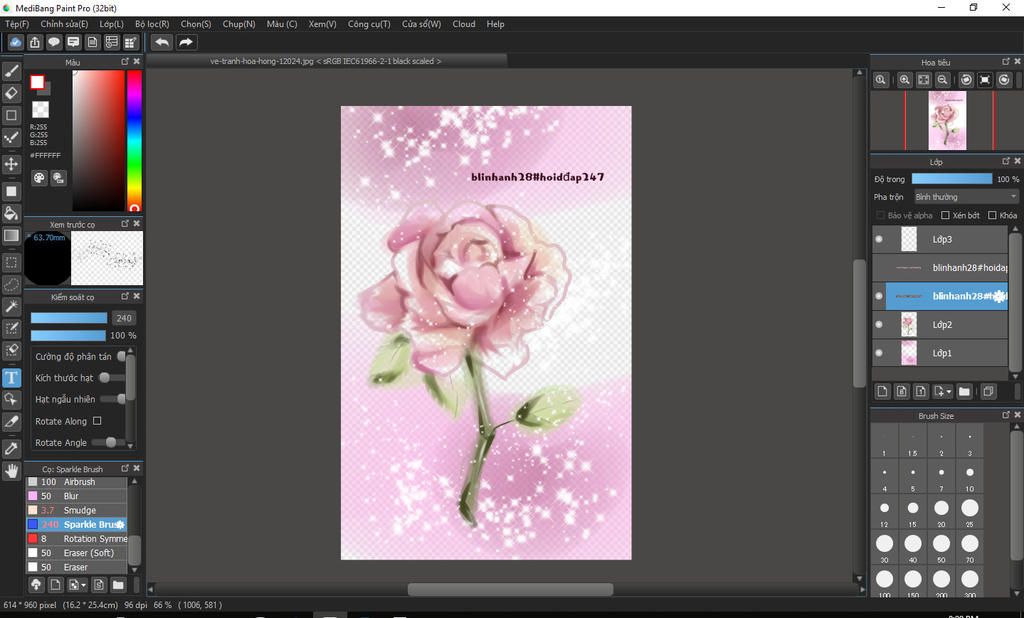
Task: Click the transparent color swatch
Action: click(x=40, y=109)
